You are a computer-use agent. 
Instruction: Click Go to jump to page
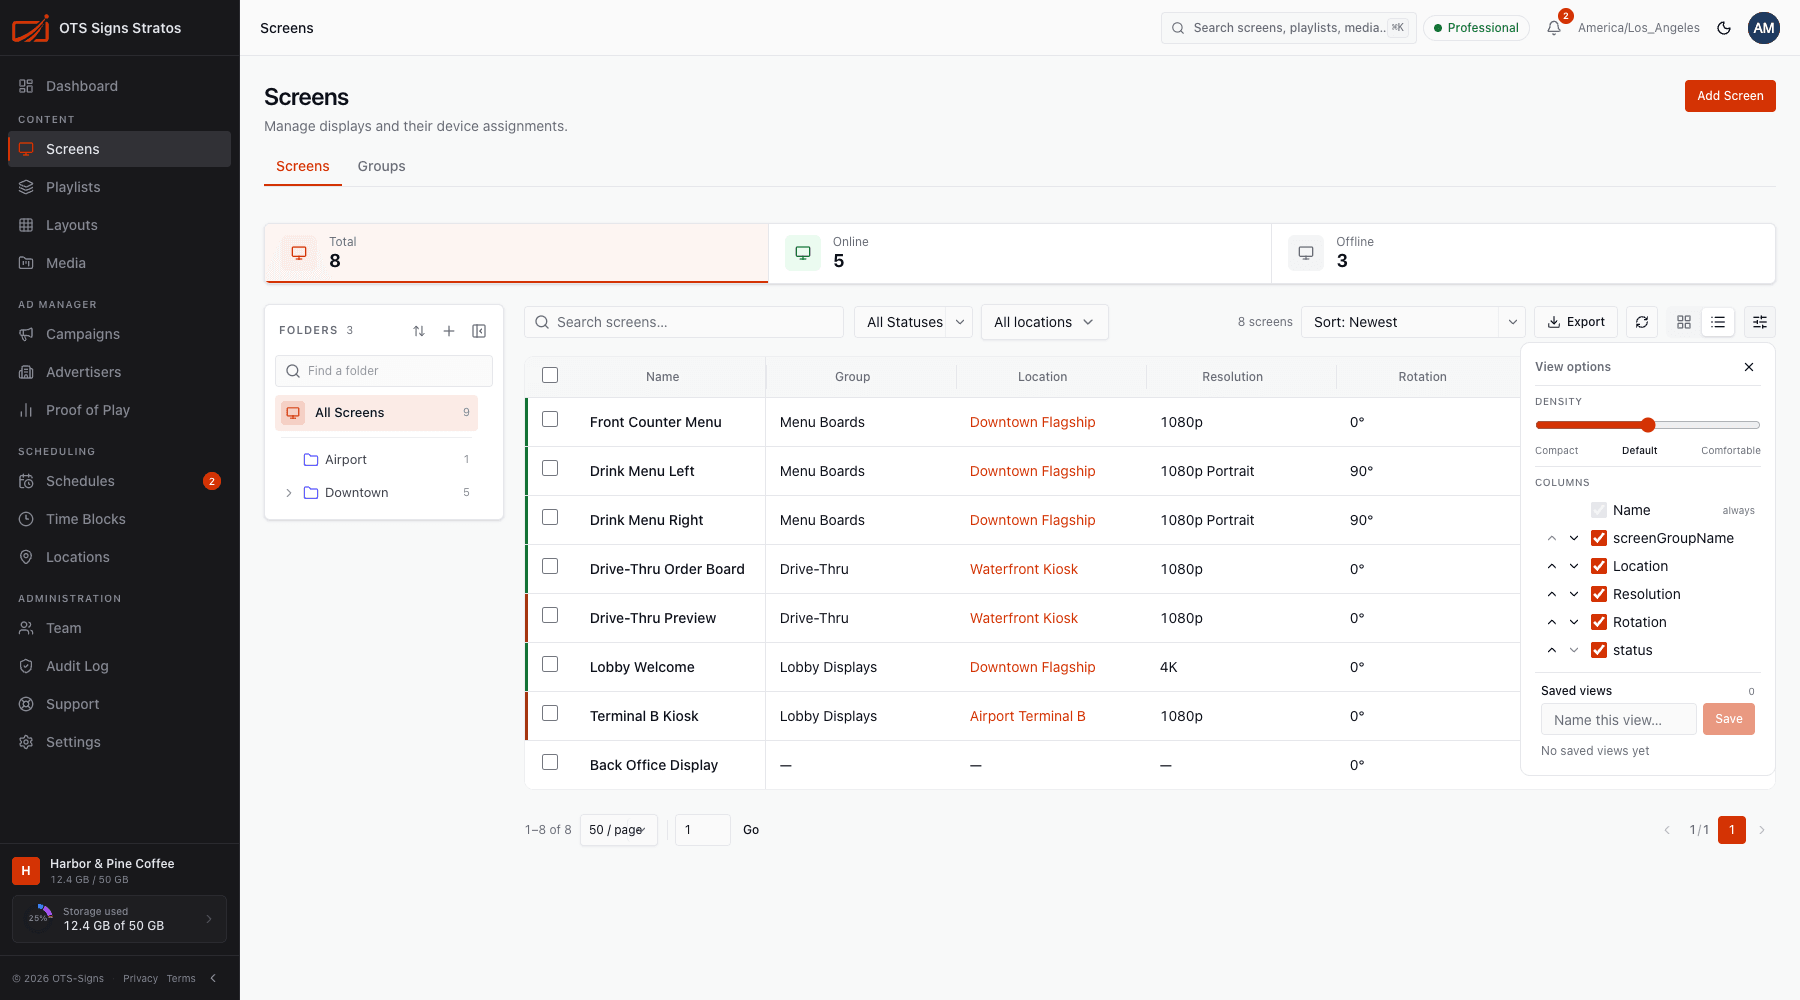(751, 830)
